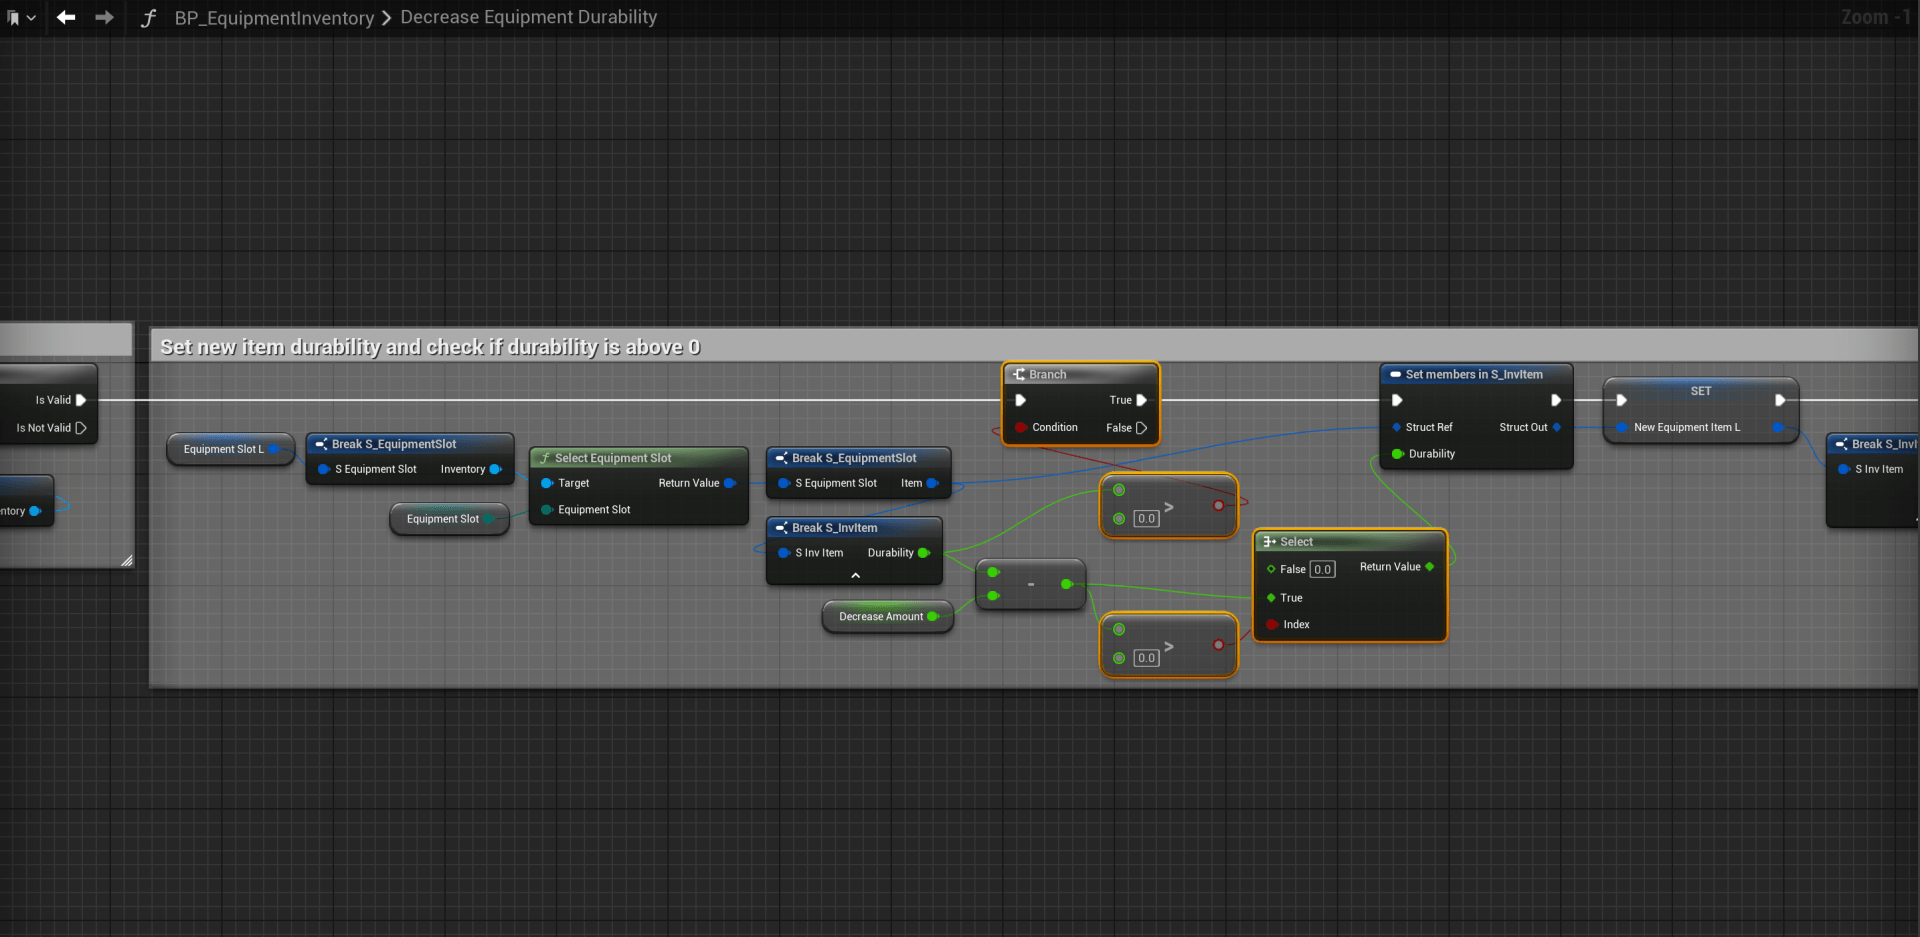Click the False value field on Select node
The height and width of the screenshot is (937, 1920).
(x=1322, y=570)
